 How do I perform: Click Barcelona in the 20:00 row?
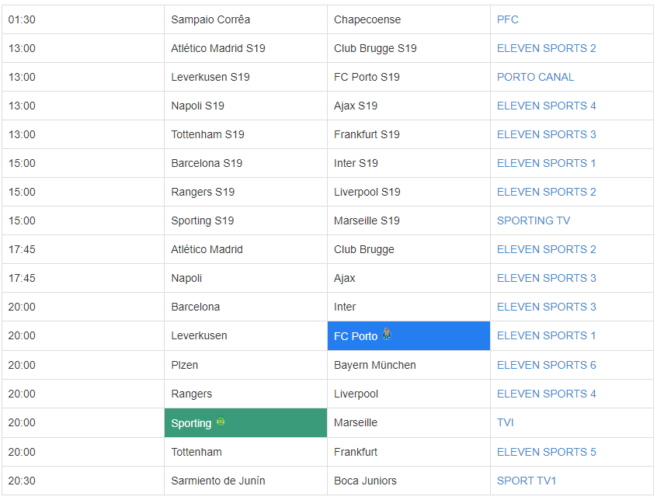coord(246,307)
